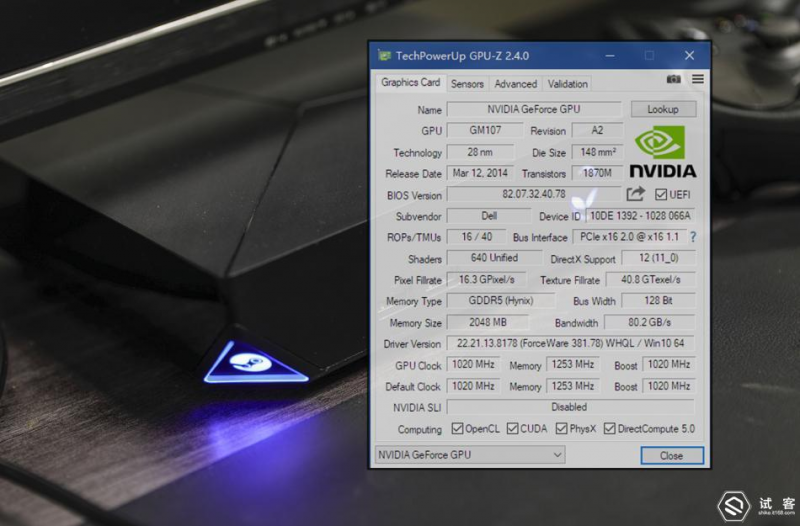Switch to the Graphics Card tab
Viewport: 800px width, 526px height.
(x=410, y=82)
